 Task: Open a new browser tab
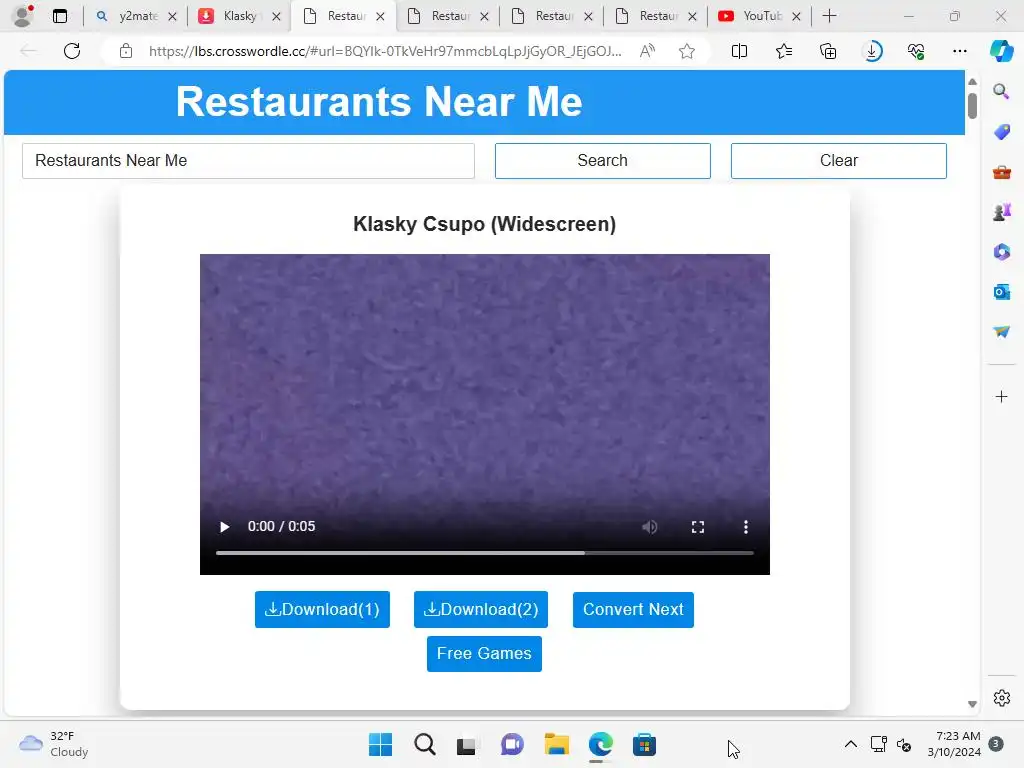coord(829,16)
